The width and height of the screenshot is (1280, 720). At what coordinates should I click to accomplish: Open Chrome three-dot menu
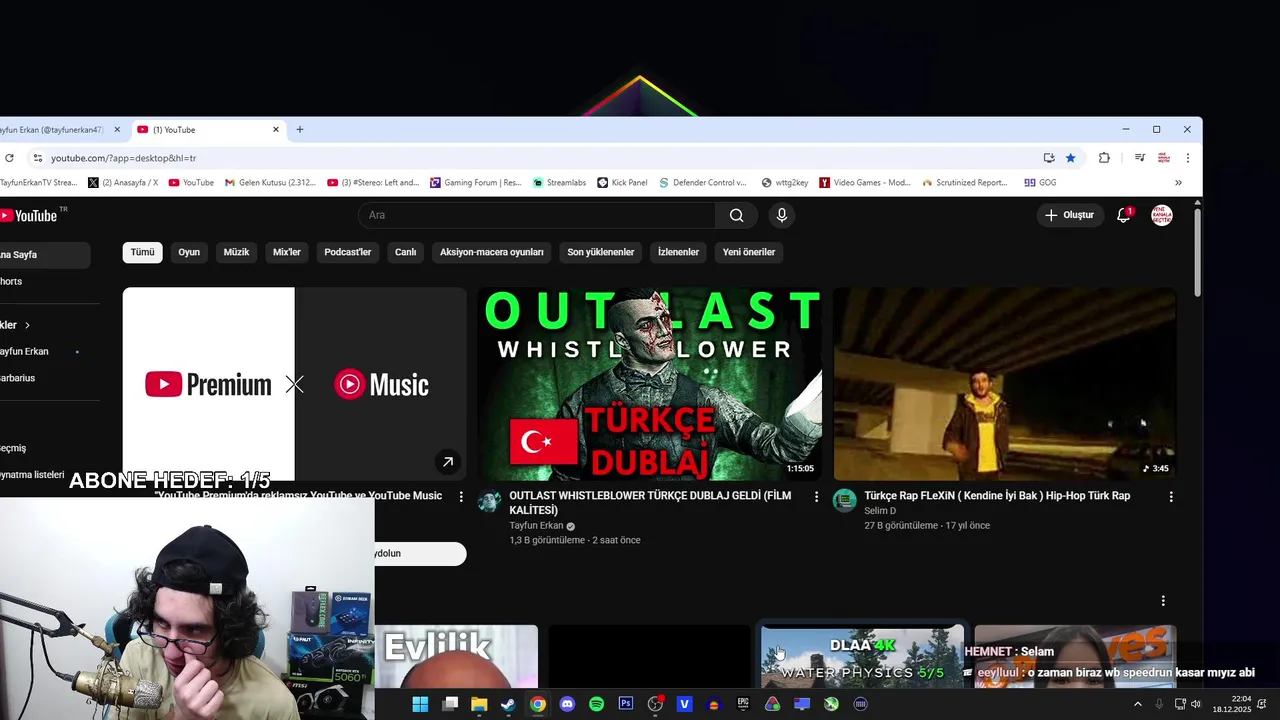(1188, 158)
